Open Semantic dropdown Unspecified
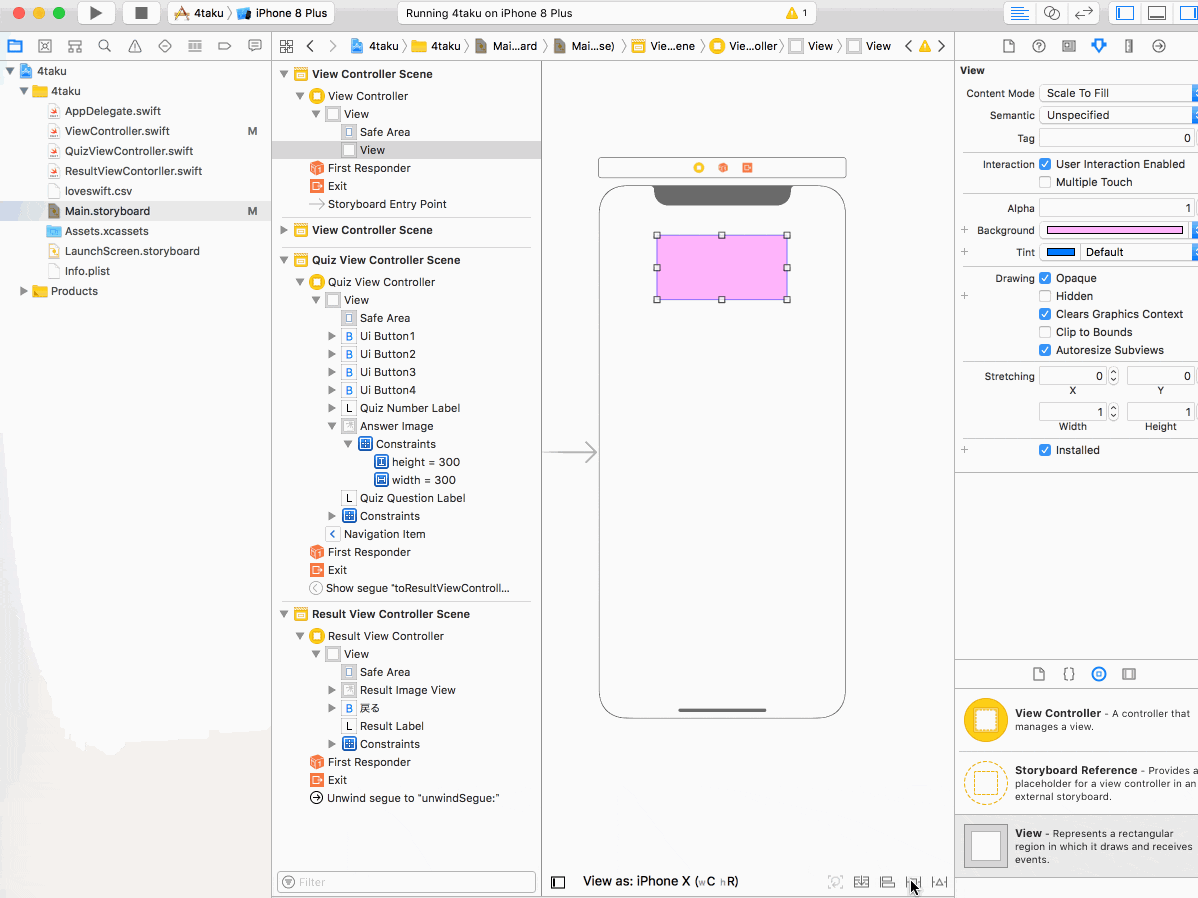Image resolution: width=1198 pixels, height=898 pixels. coord(1119,115)
